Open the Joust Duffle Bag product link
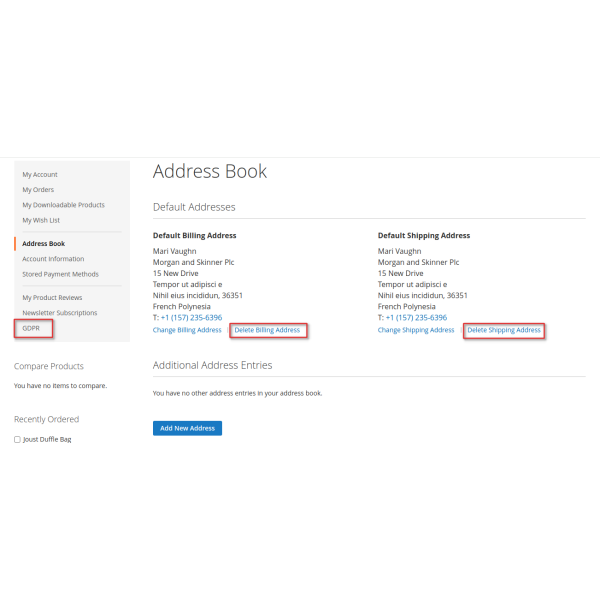The height and width of the screenshot is (600, 600). point(47,439)
